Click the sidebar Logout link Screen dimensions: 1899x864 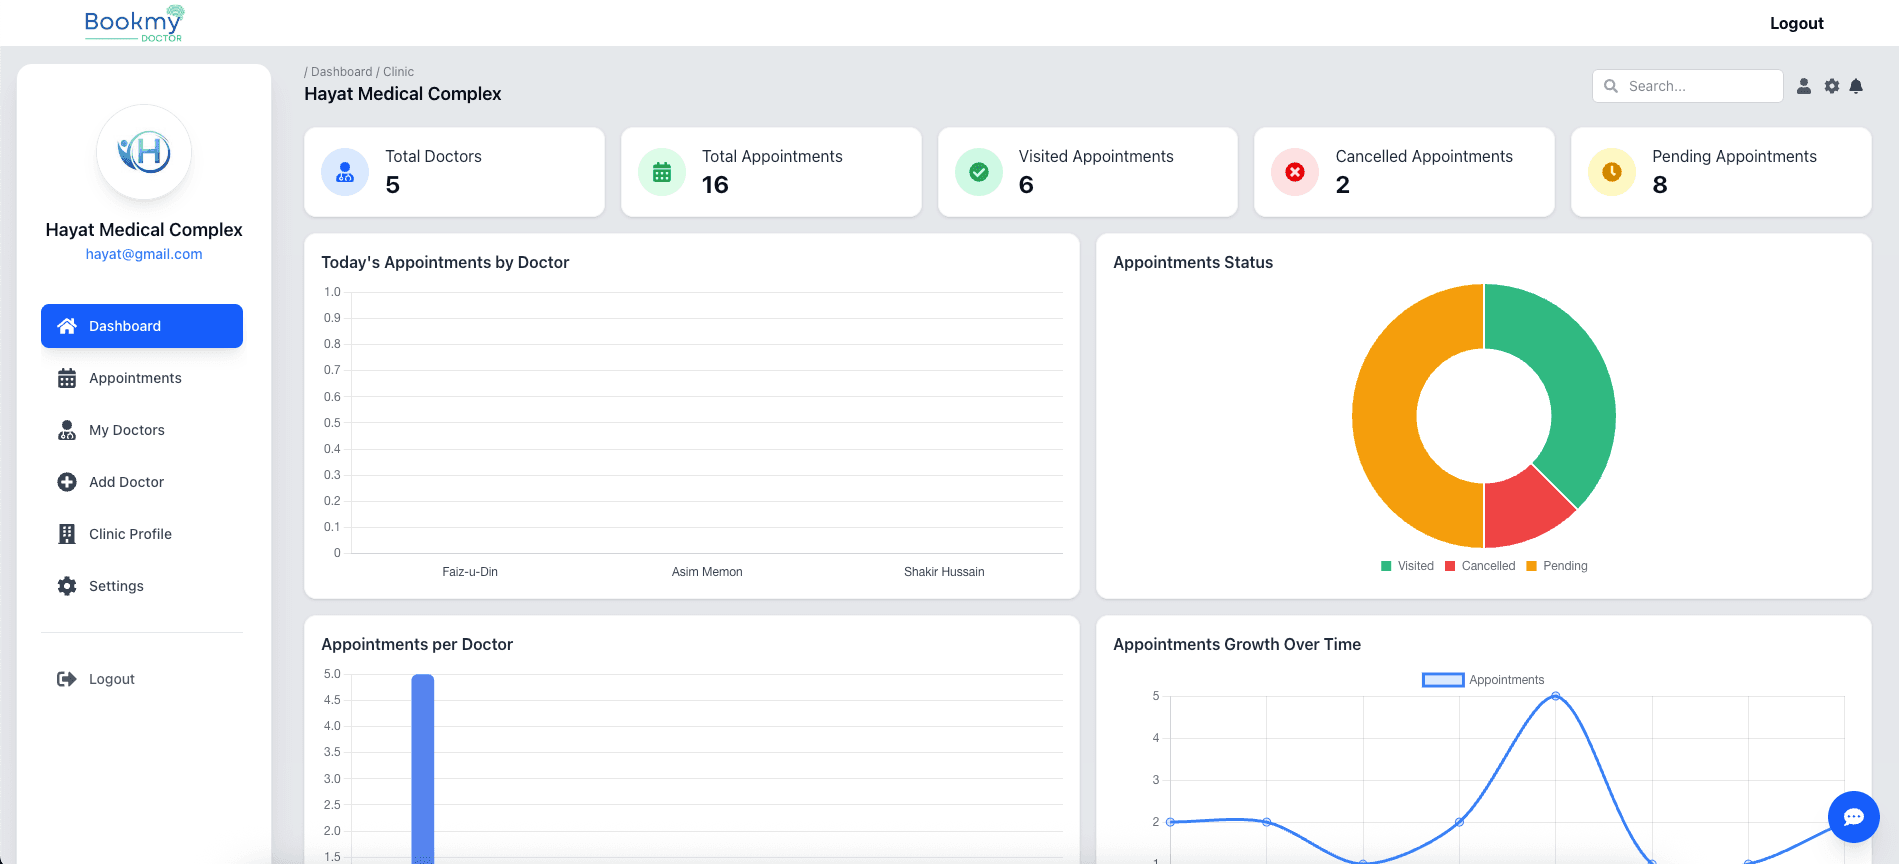142,679
